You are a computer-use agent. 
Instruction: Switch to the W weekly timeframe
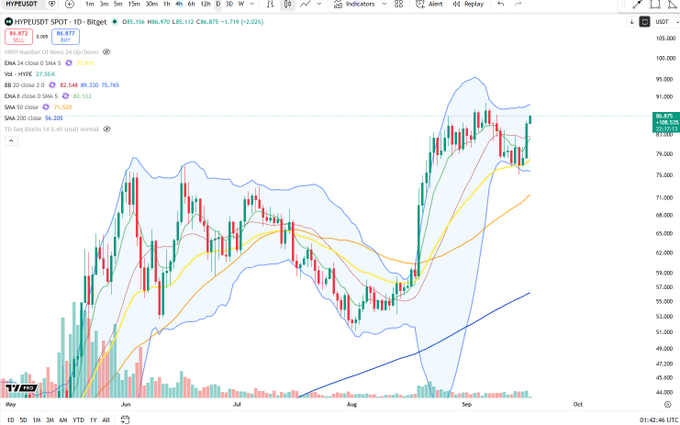(241, 4)
